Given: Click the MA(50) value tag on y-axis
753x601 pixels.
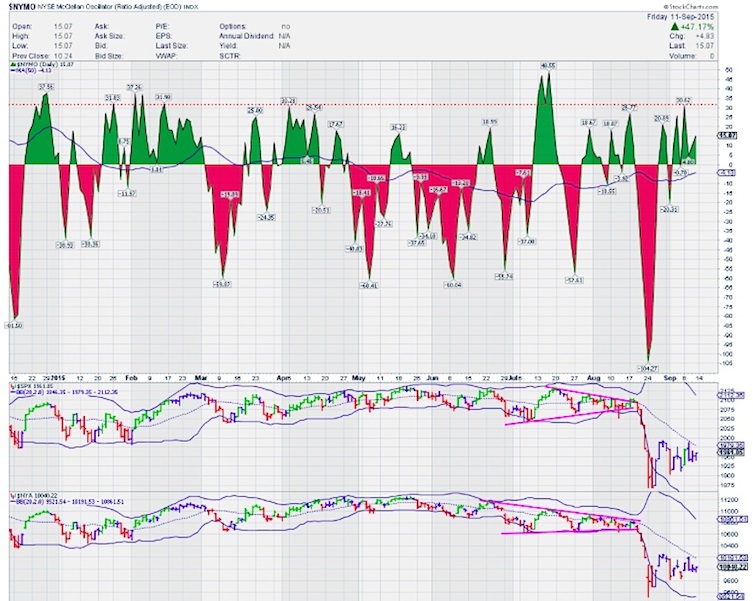Looking at the screenshot, I should pos(727,173).
